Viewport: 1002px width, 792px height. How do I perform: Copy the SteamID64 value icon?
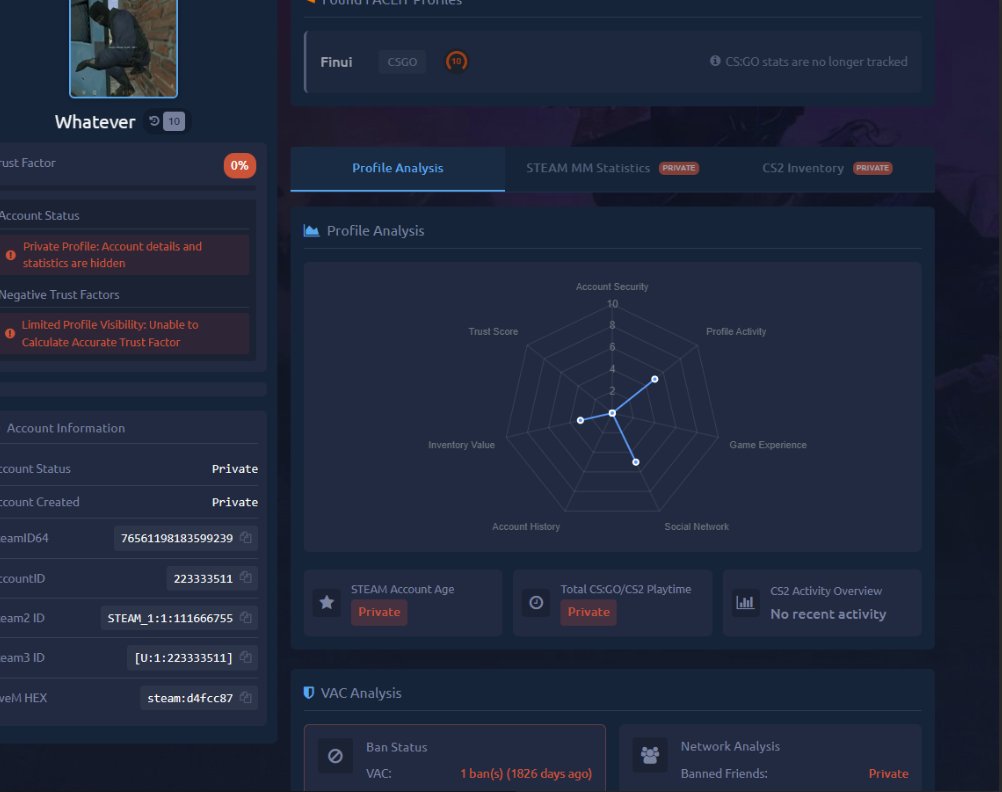tap(245, 538)
